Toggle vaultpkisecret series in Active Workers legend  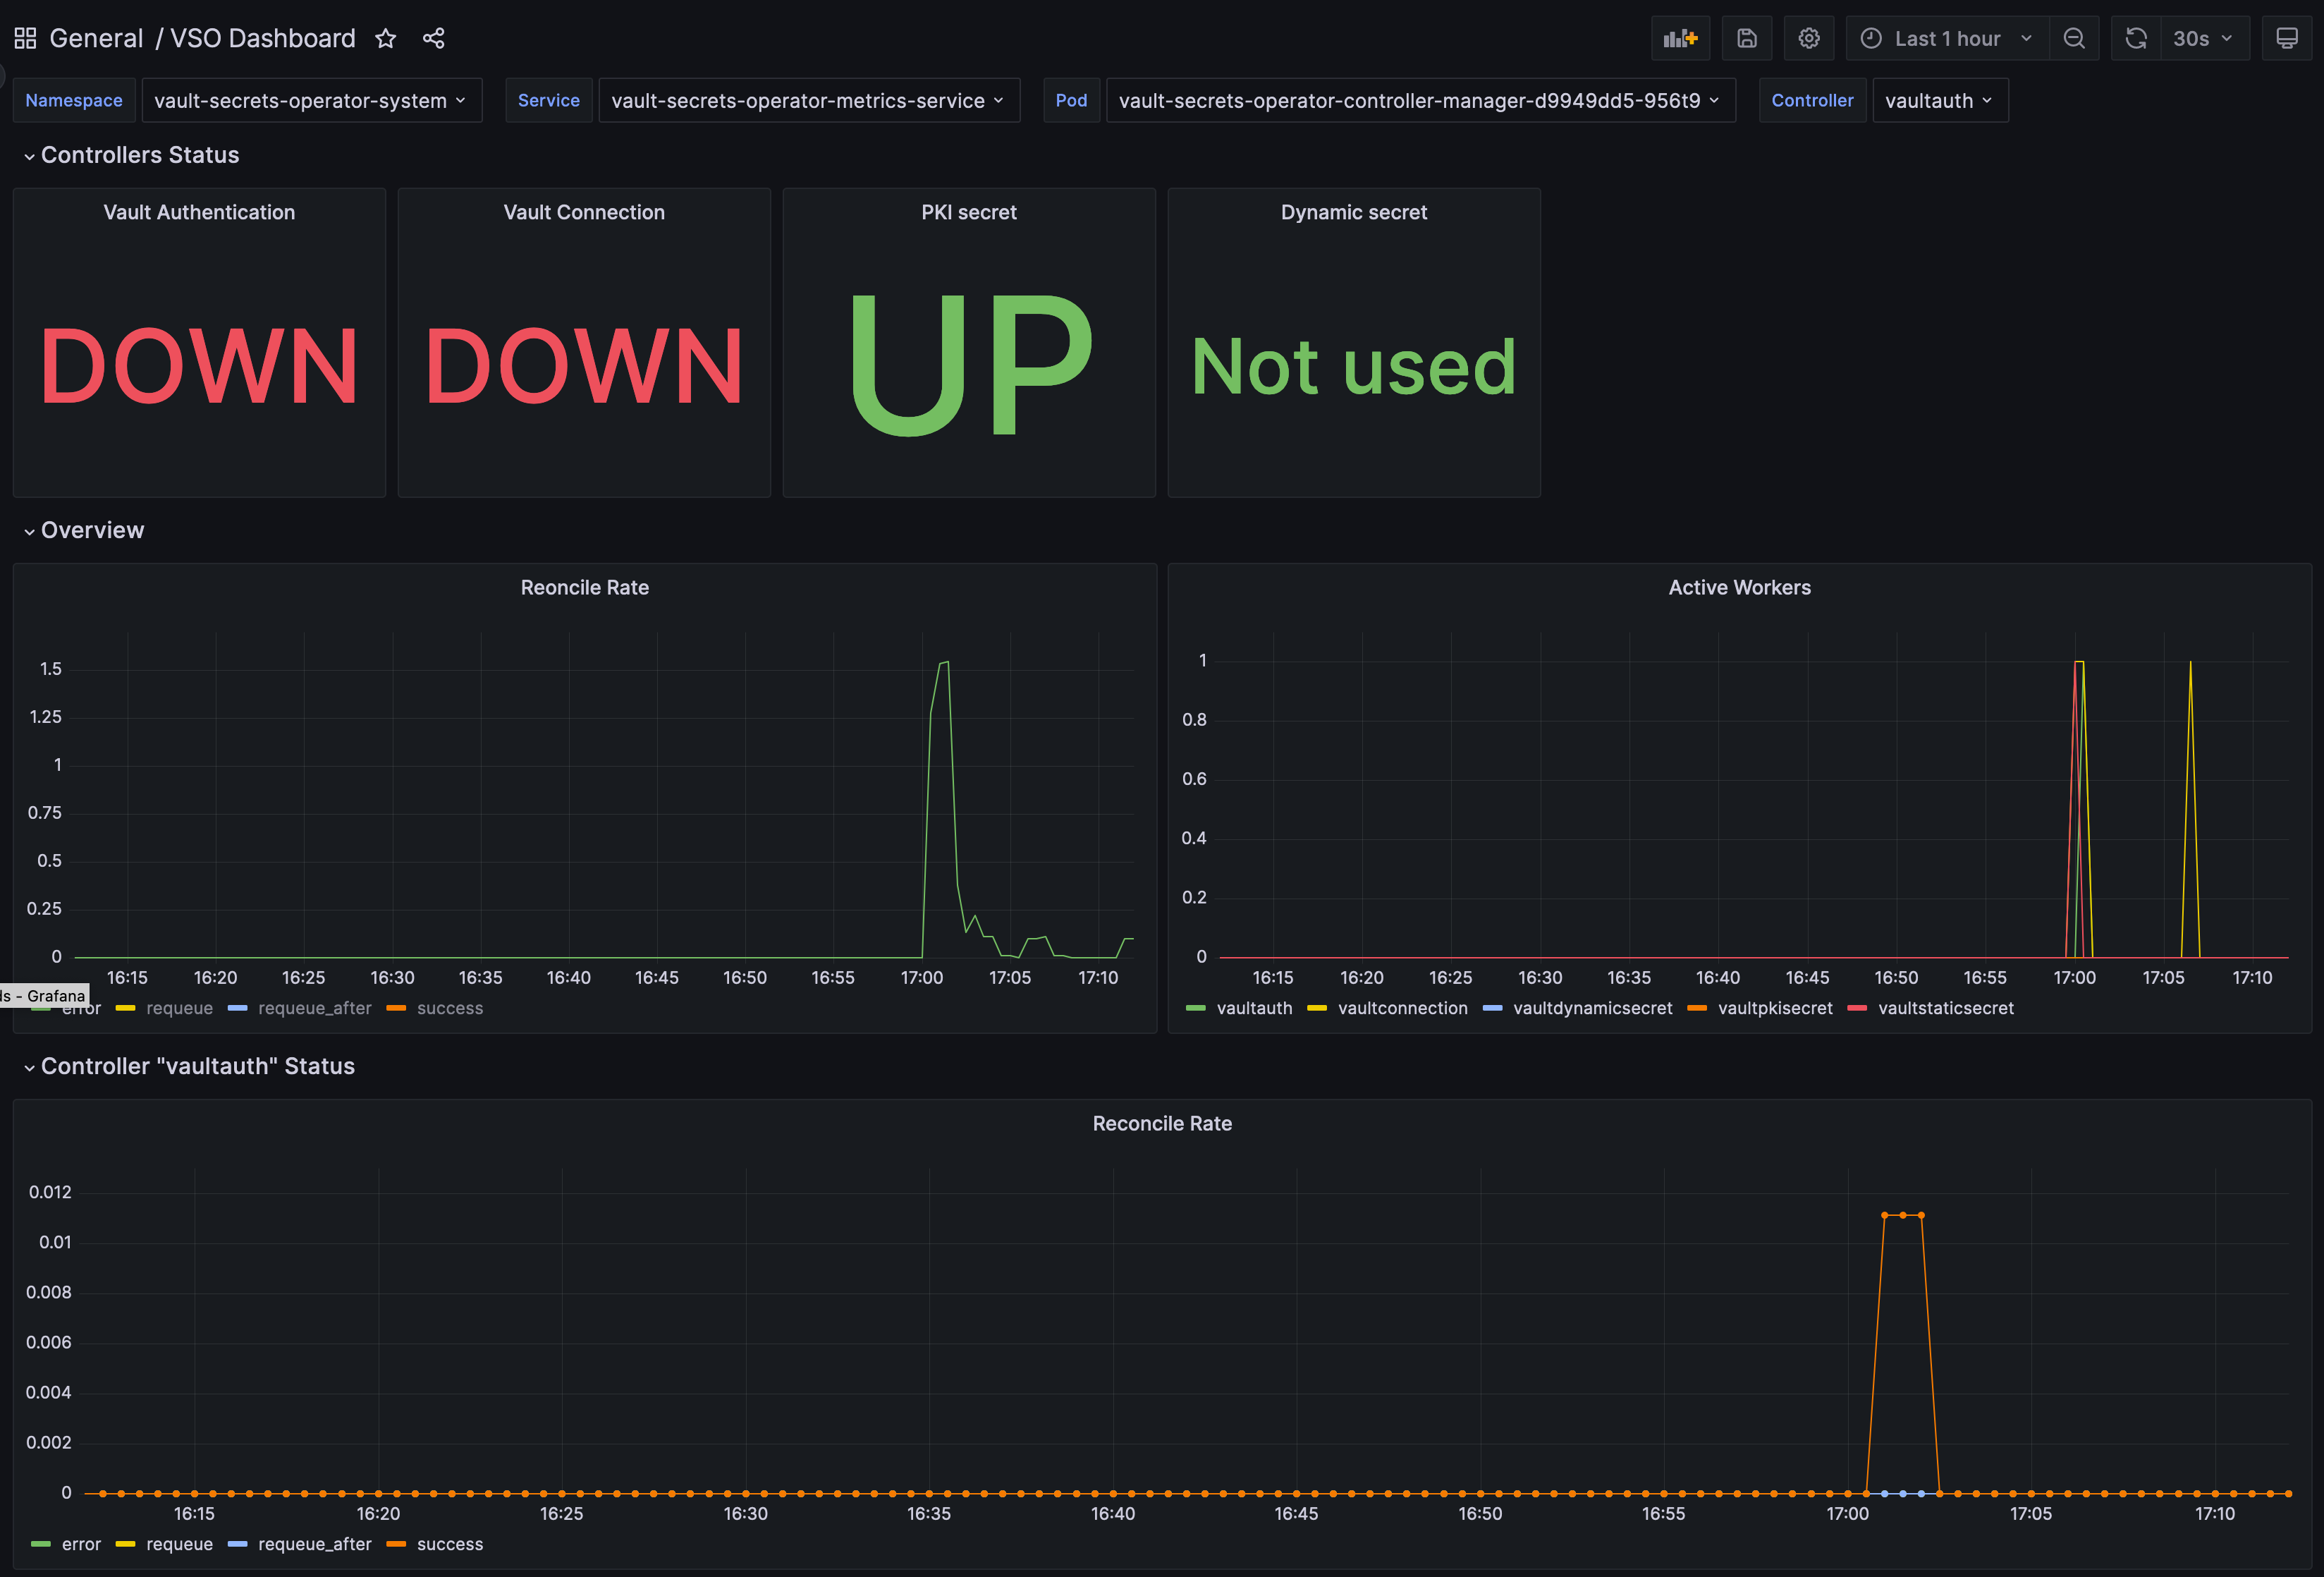point(1774,1008)
